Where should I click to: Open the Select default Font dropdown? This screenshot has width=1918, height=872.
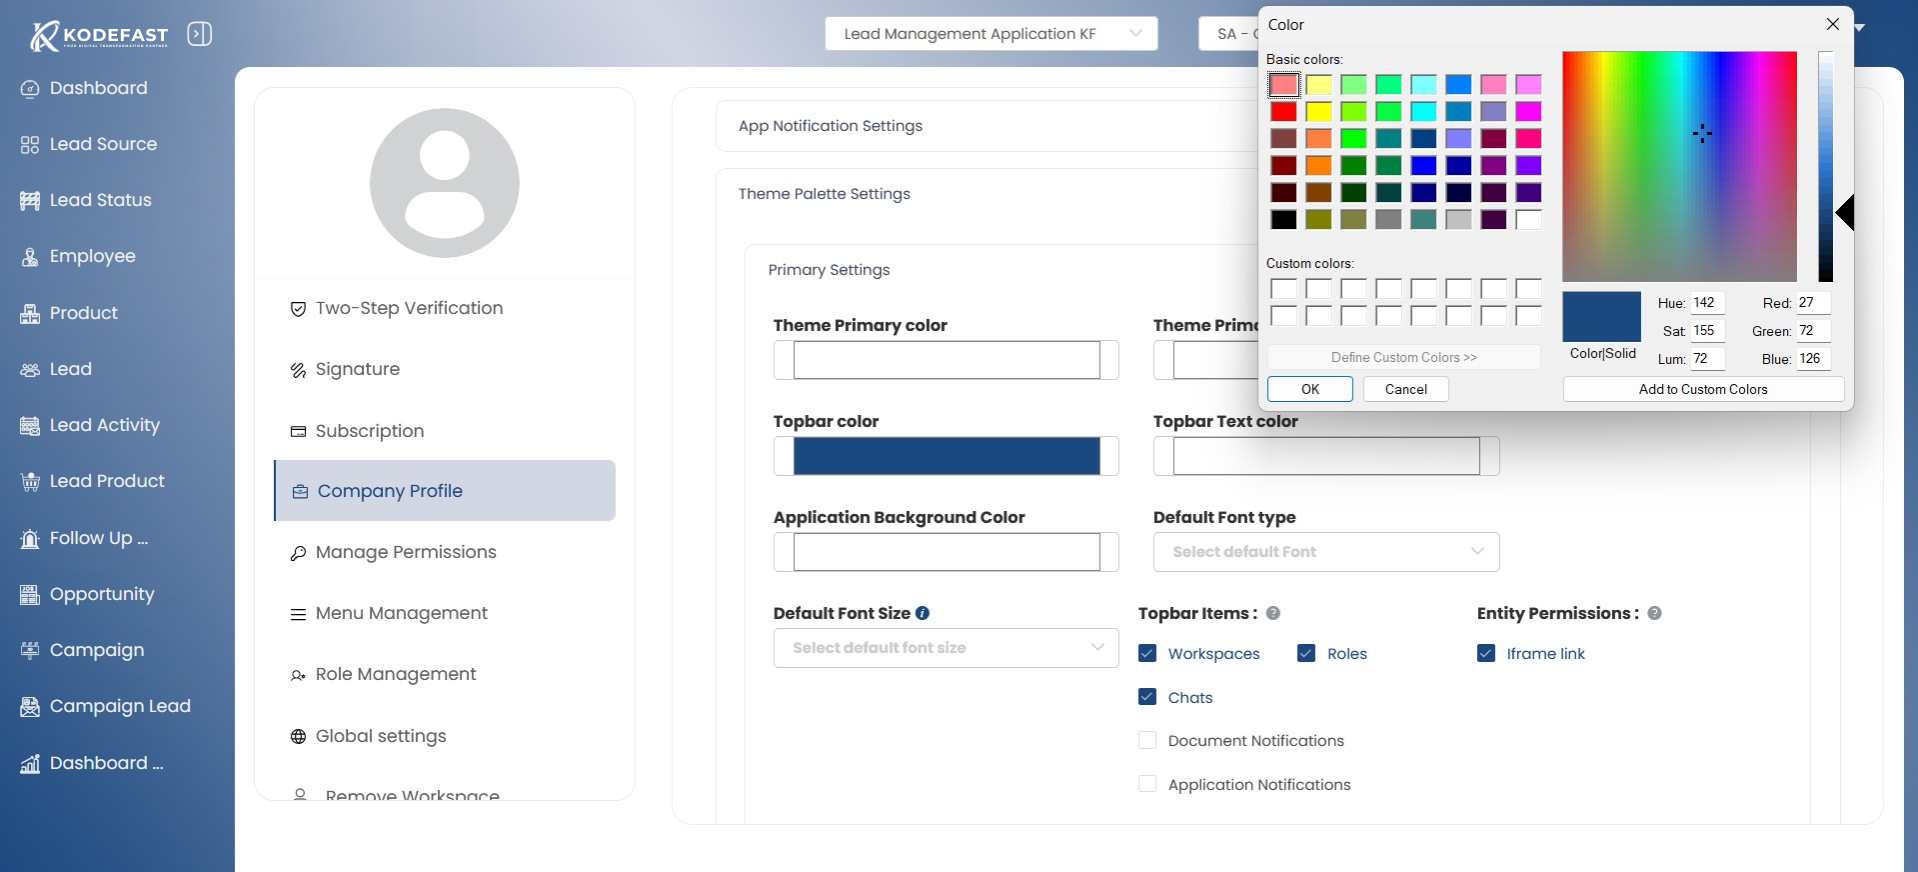pos(1325,552)
